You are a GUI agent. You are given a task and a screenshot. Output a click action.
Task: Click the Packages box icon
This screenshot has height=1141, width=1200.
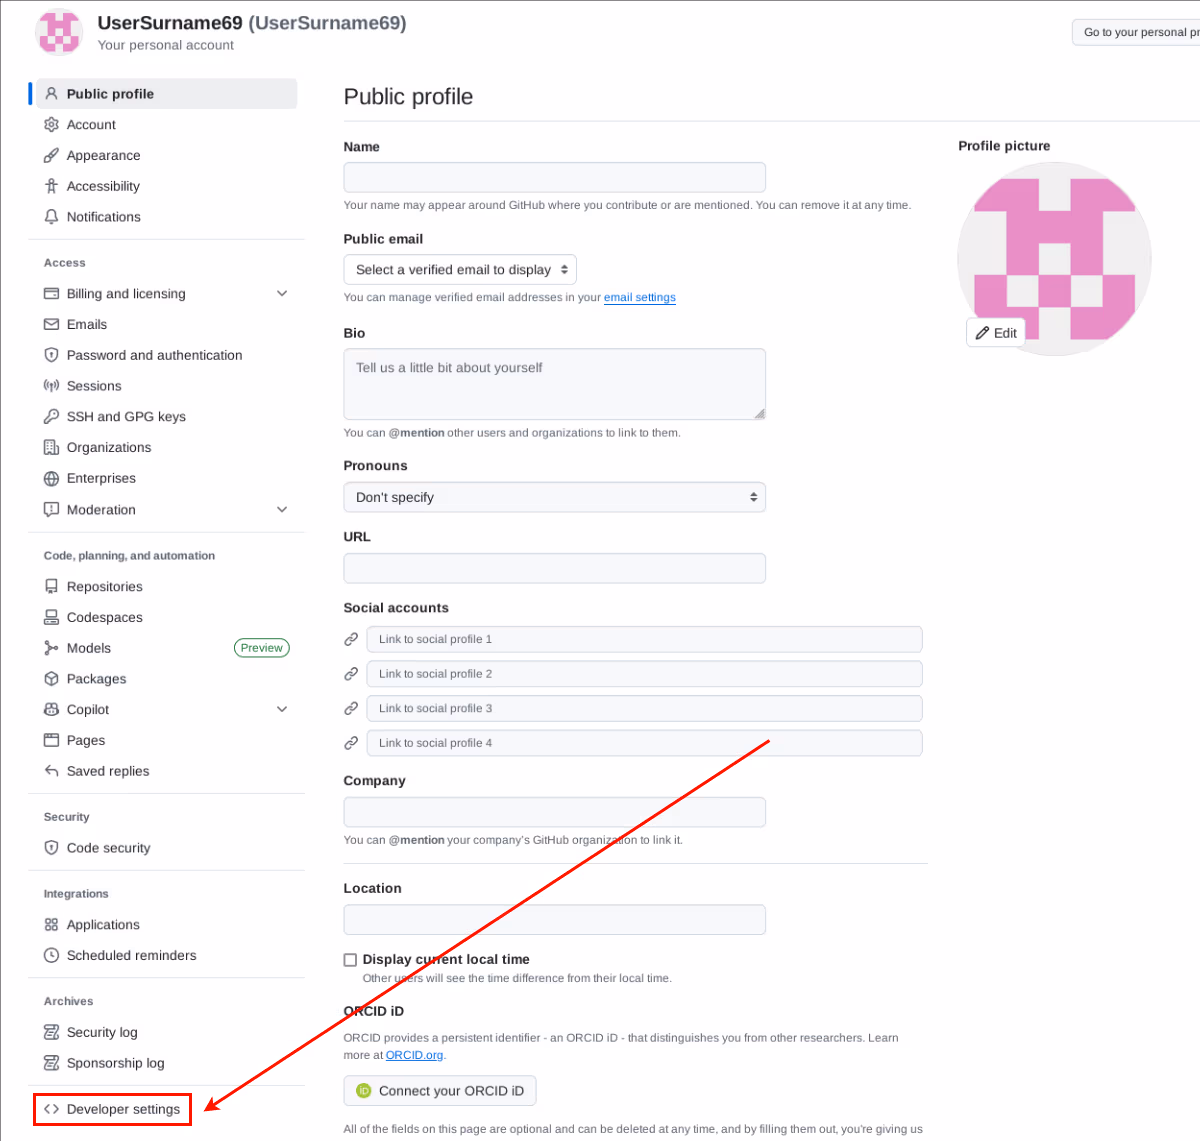51,679
